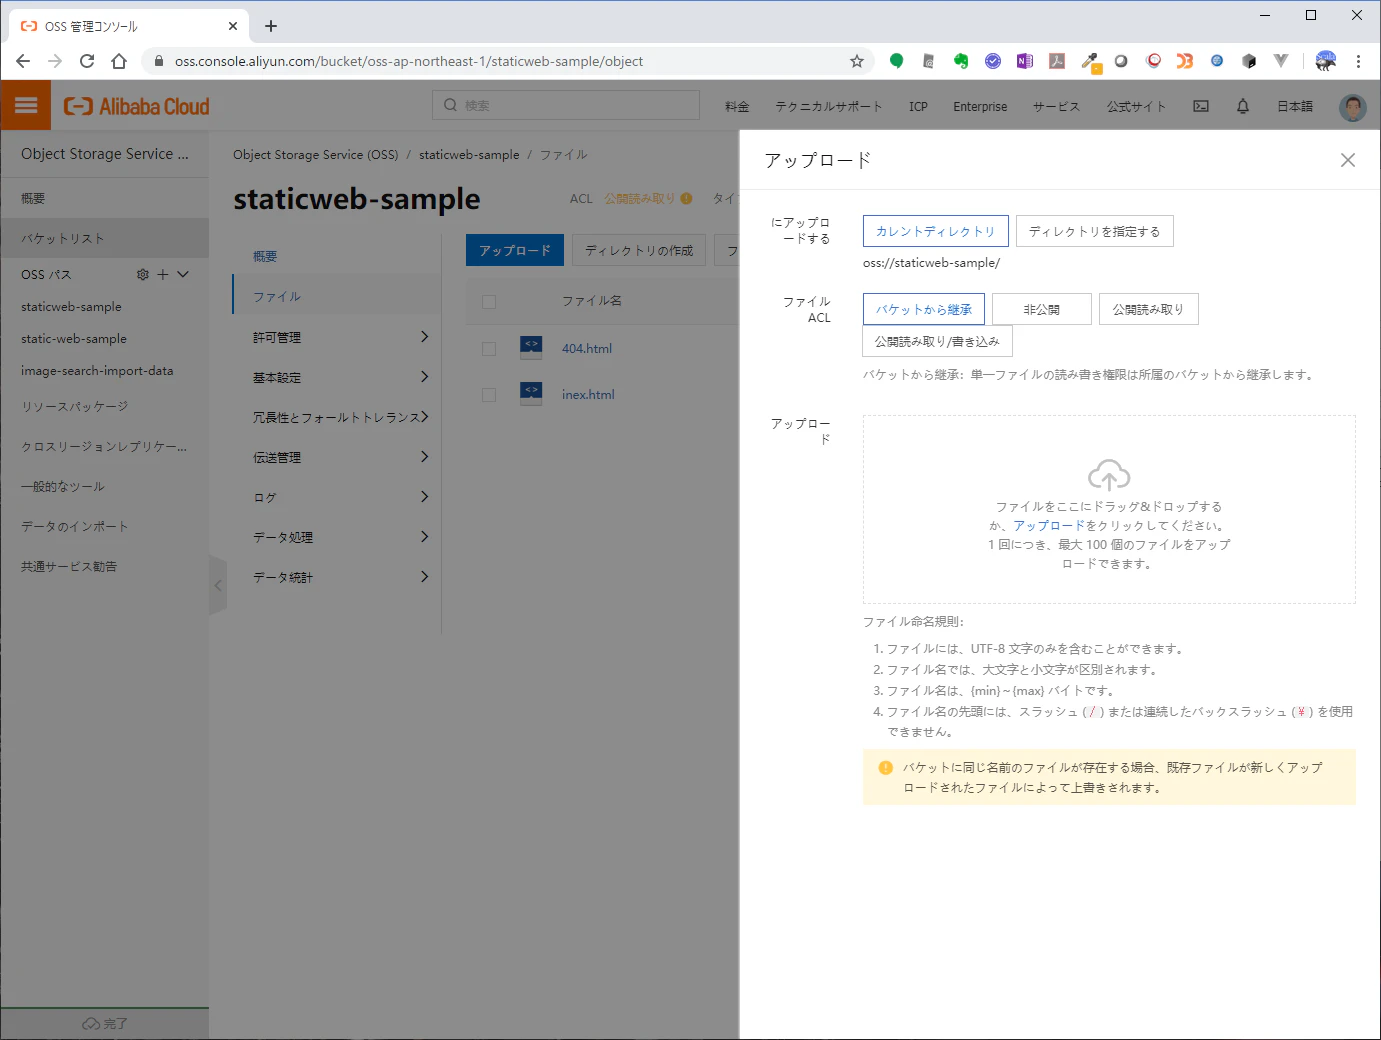The height and width of the screenshot is (1040, 1381).
Task: Select バケットから継承 file ACL
Action: 924,309
